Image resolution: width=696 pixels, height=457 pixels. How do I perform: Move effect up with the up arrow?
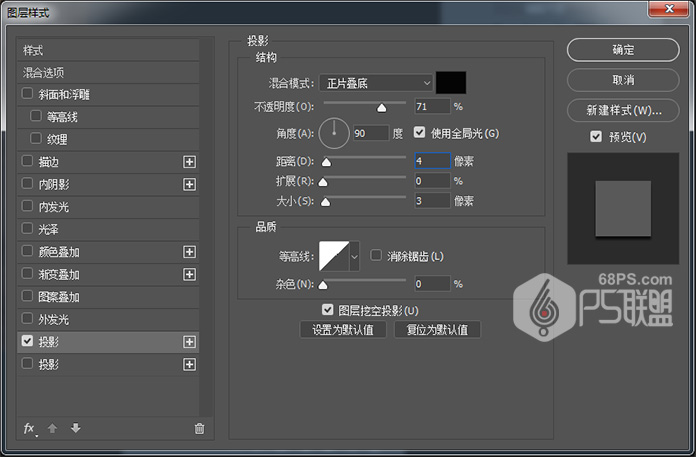[52, 428]
